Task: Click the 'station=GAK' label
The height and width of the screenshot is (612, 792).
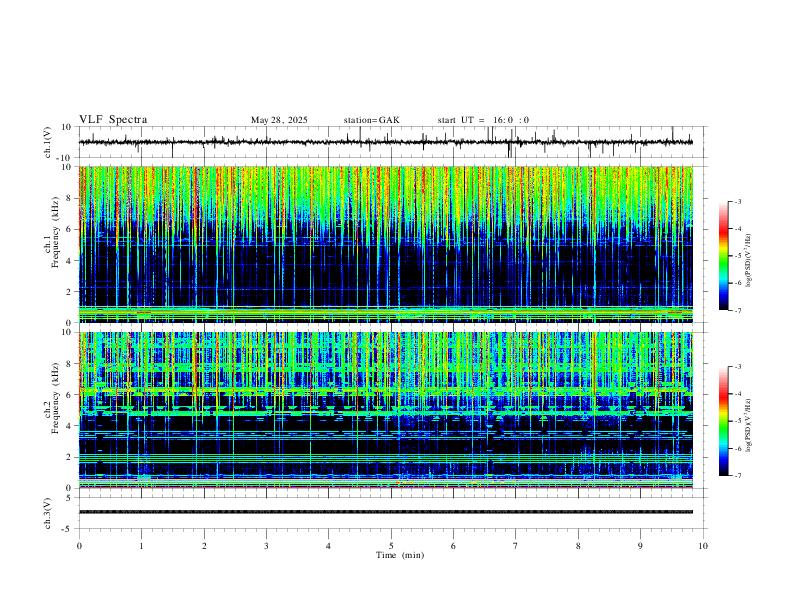Action: tap(371, 120)
